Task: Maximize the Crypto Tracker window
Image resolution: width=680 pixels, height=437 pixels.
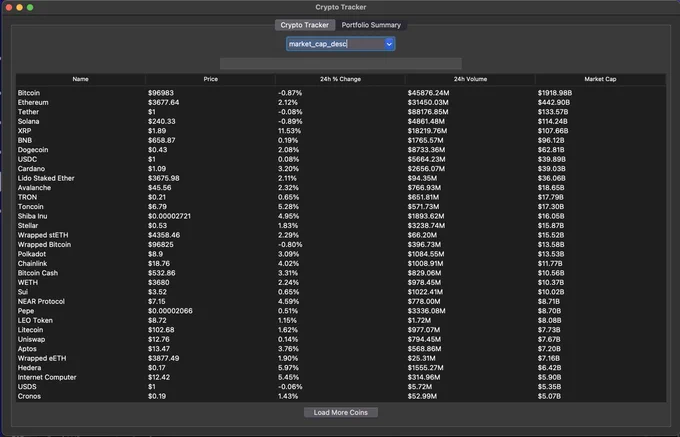Action: tap(30, 7)
